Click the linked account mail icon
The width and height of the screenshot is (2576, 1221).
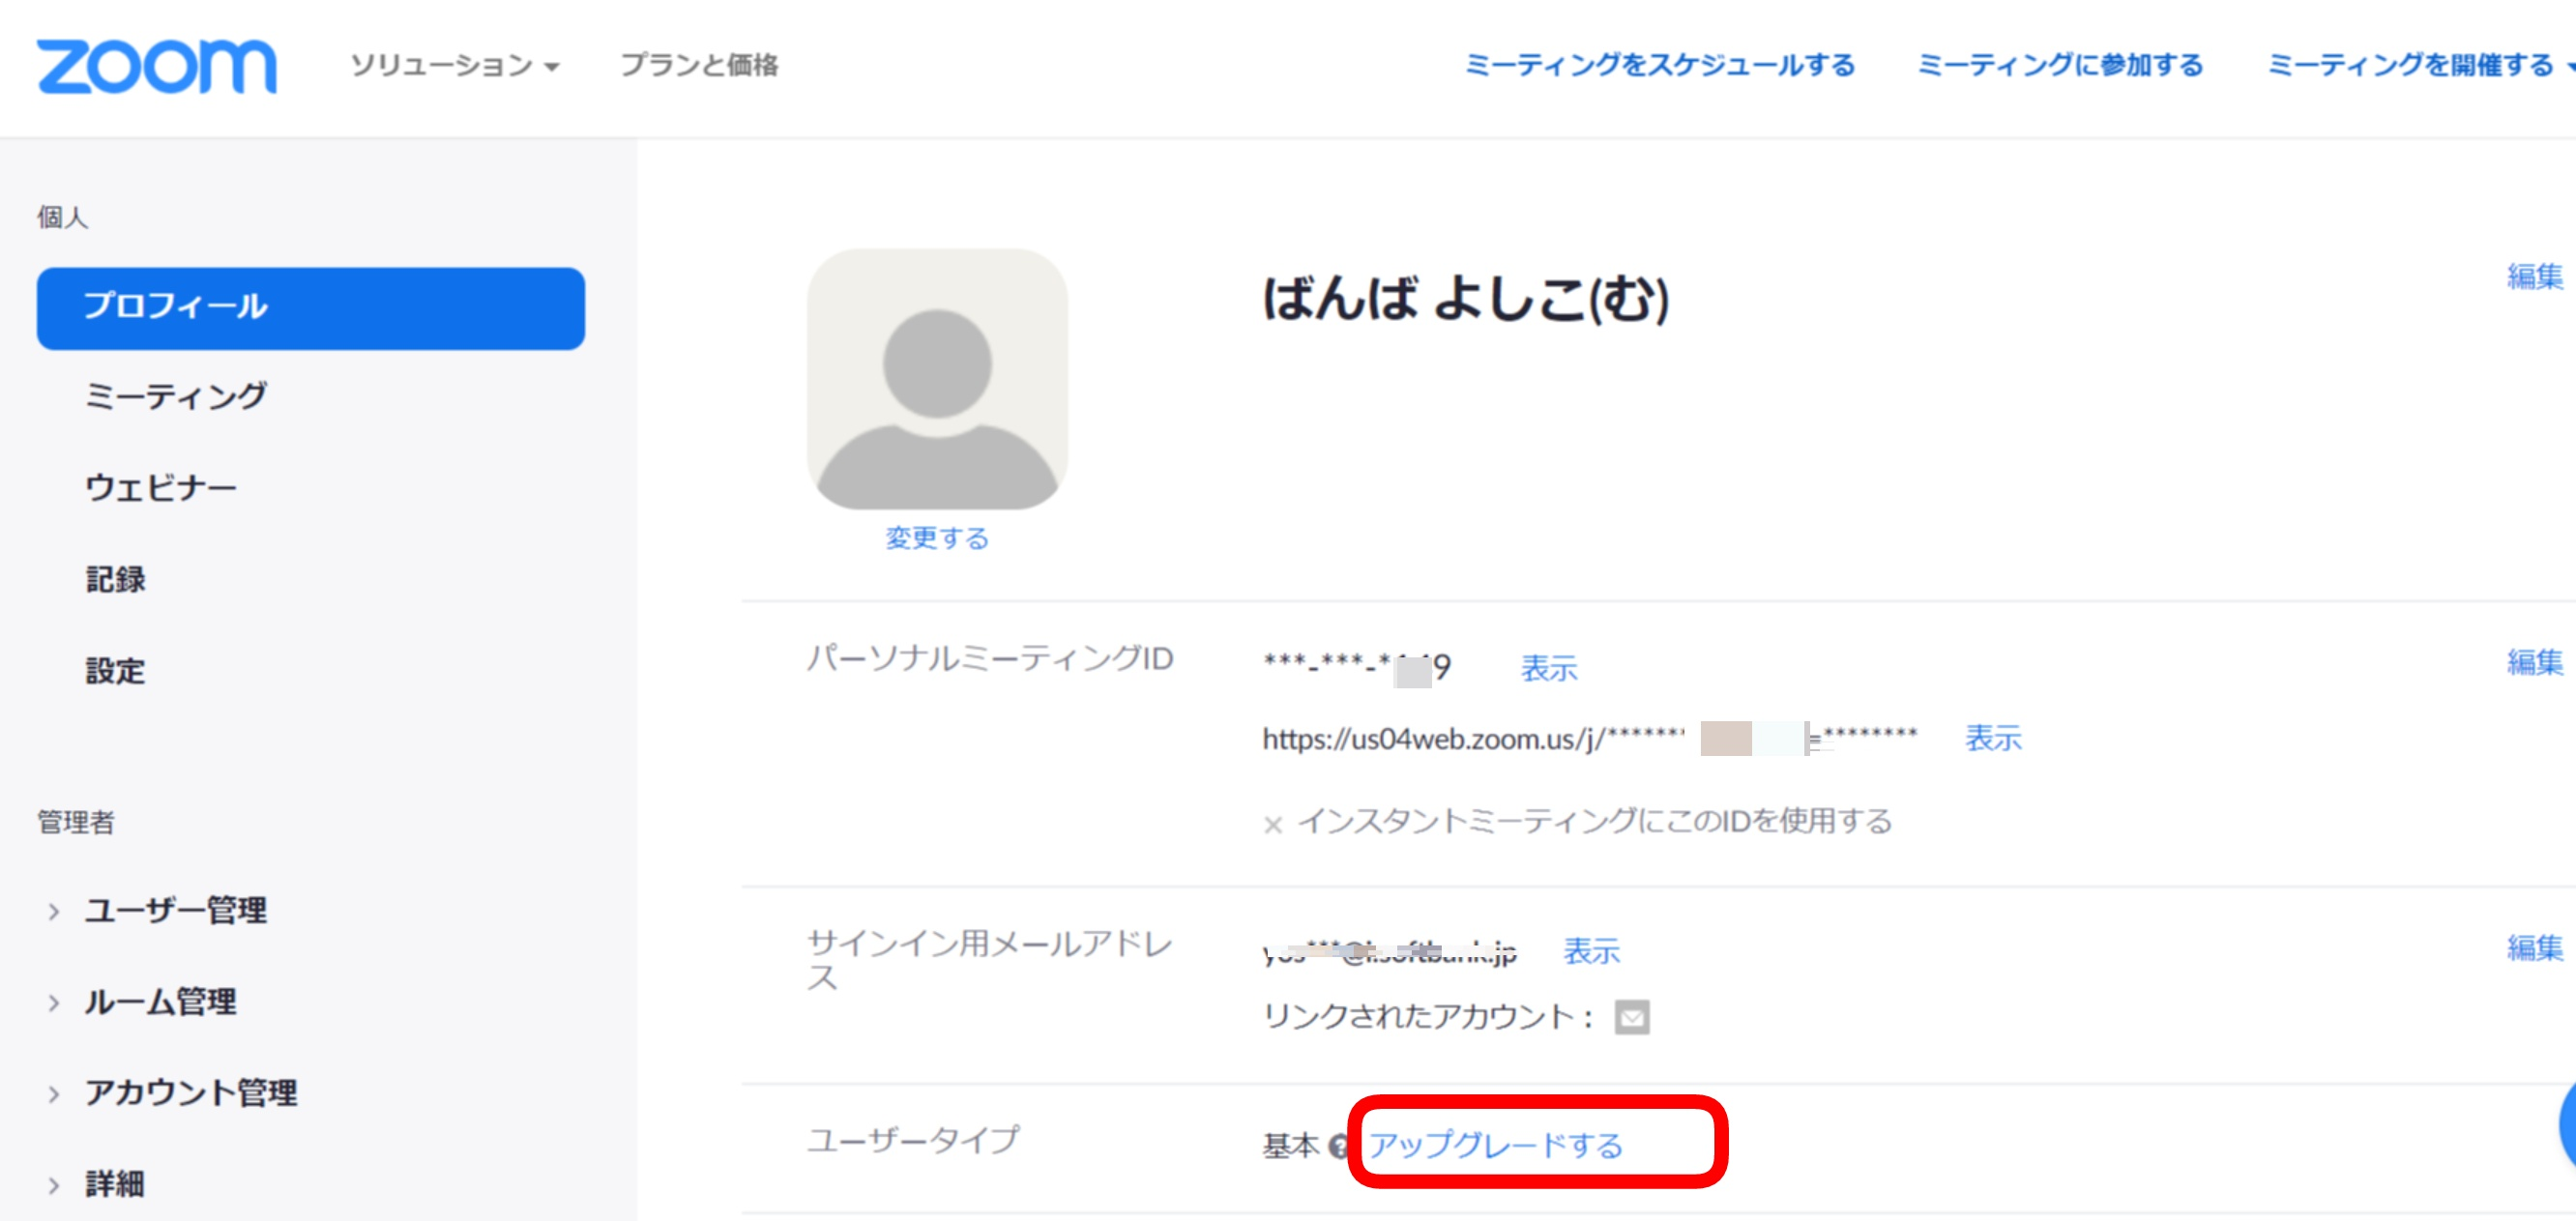click(x=1631, y=1017)
